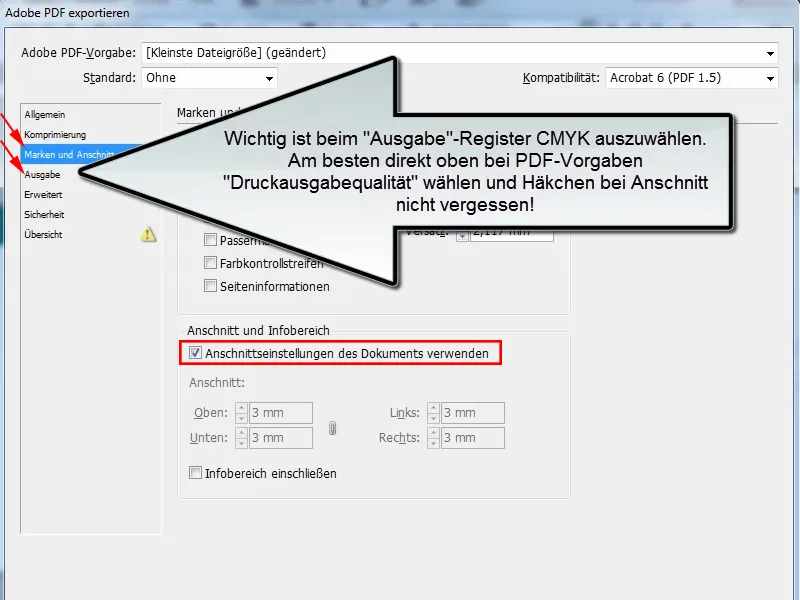Click the Unten bleed stepper arrows
Screen dimensions: 800x600
tap(241, 438)
